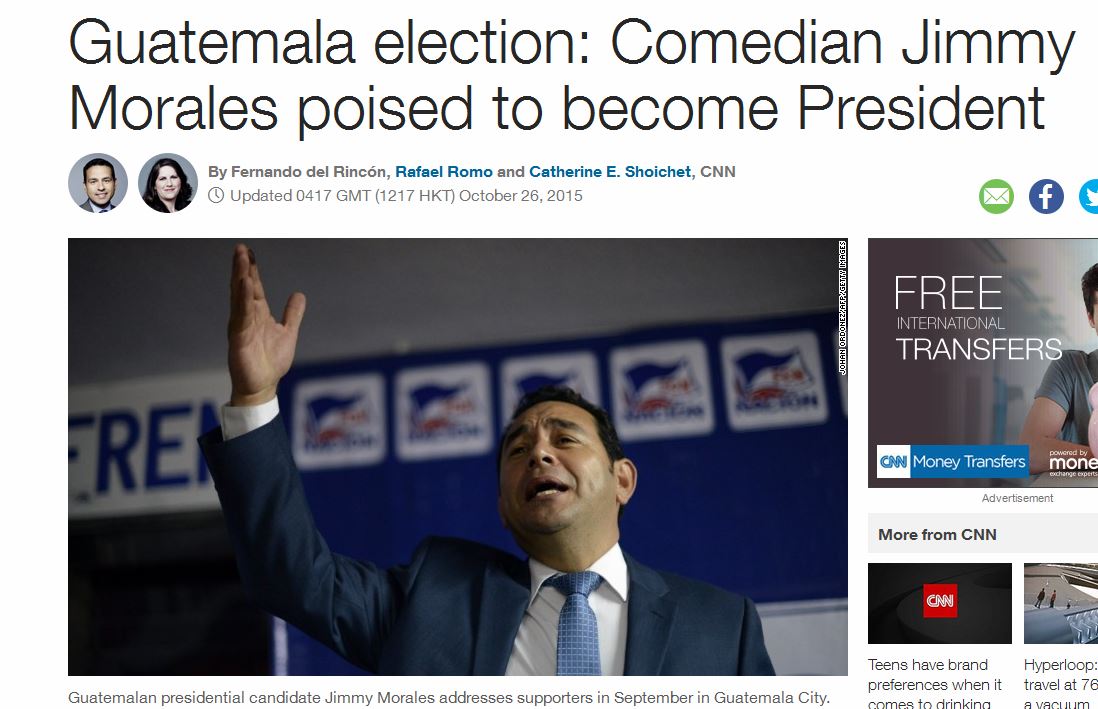1098x709 pixels.
Task: Open Rafael Romo's author page
Action: pyautogui.click(x=444, y=172)
